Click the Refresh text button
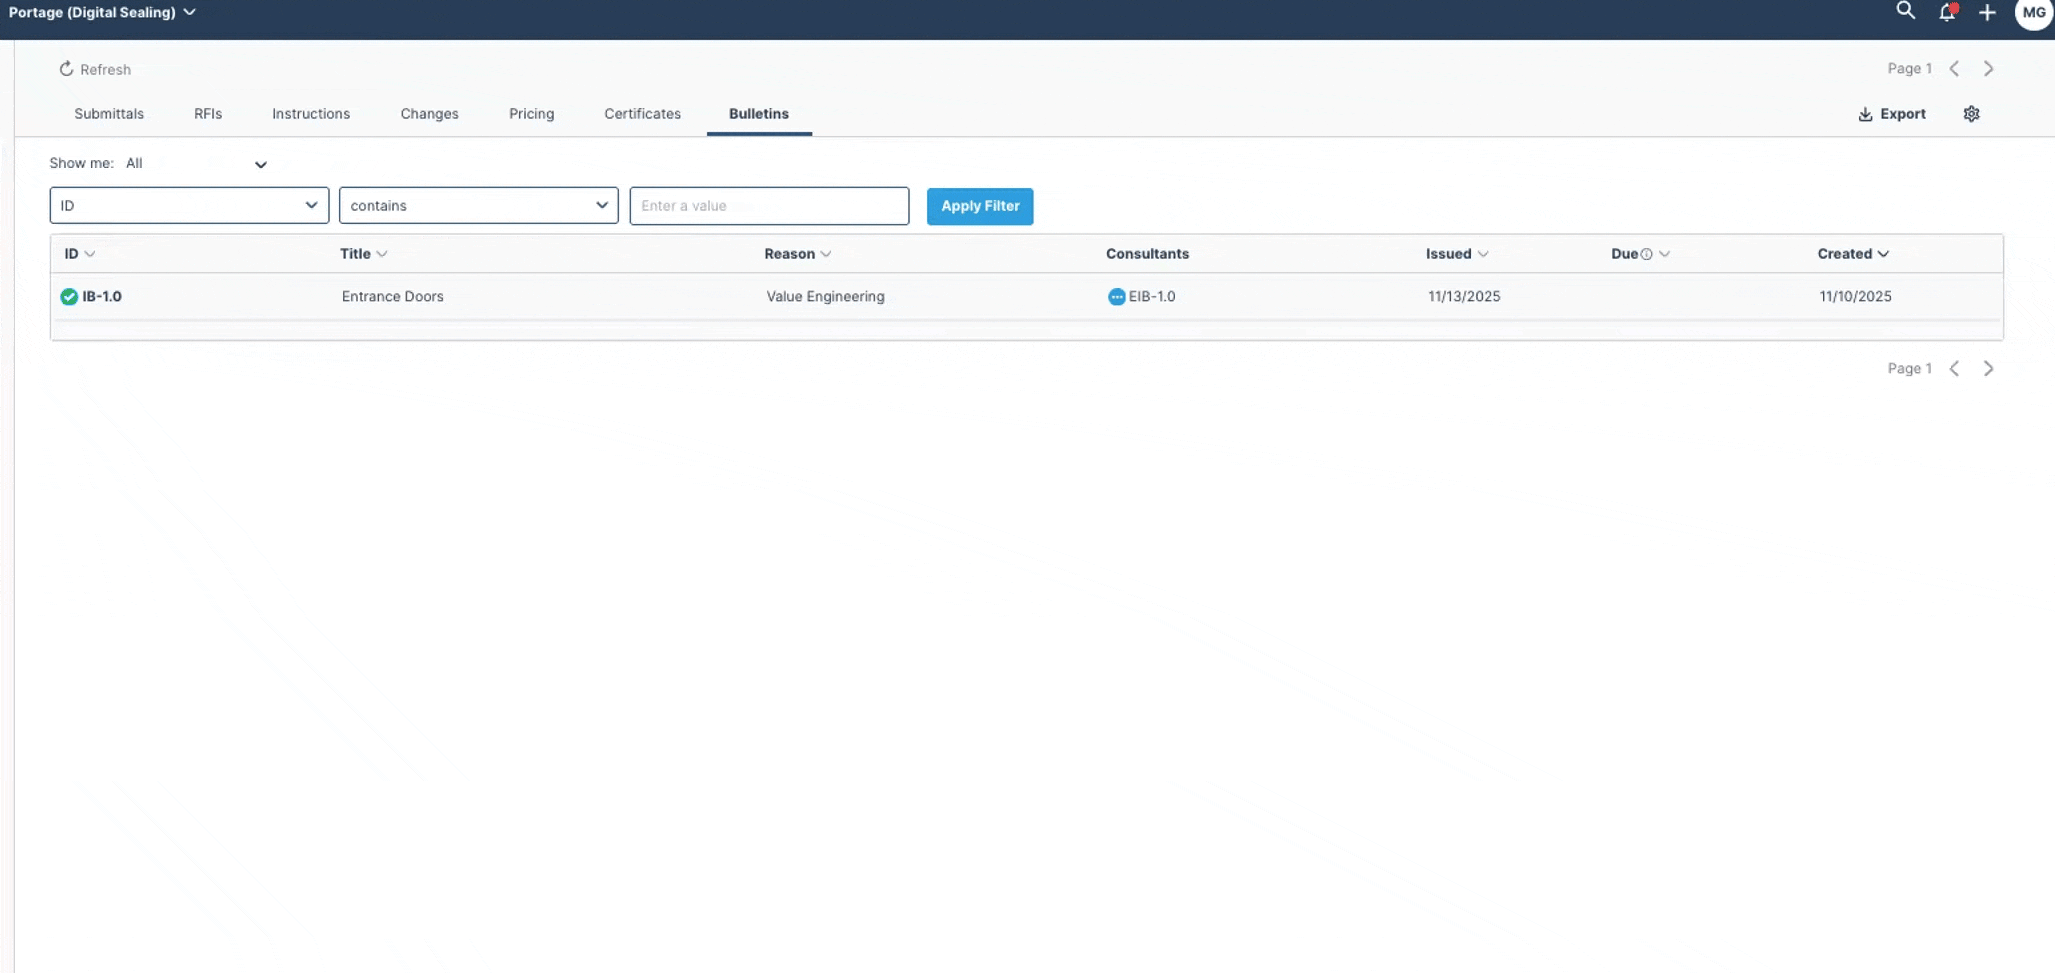2055x973 pixels. coord(105,69)
